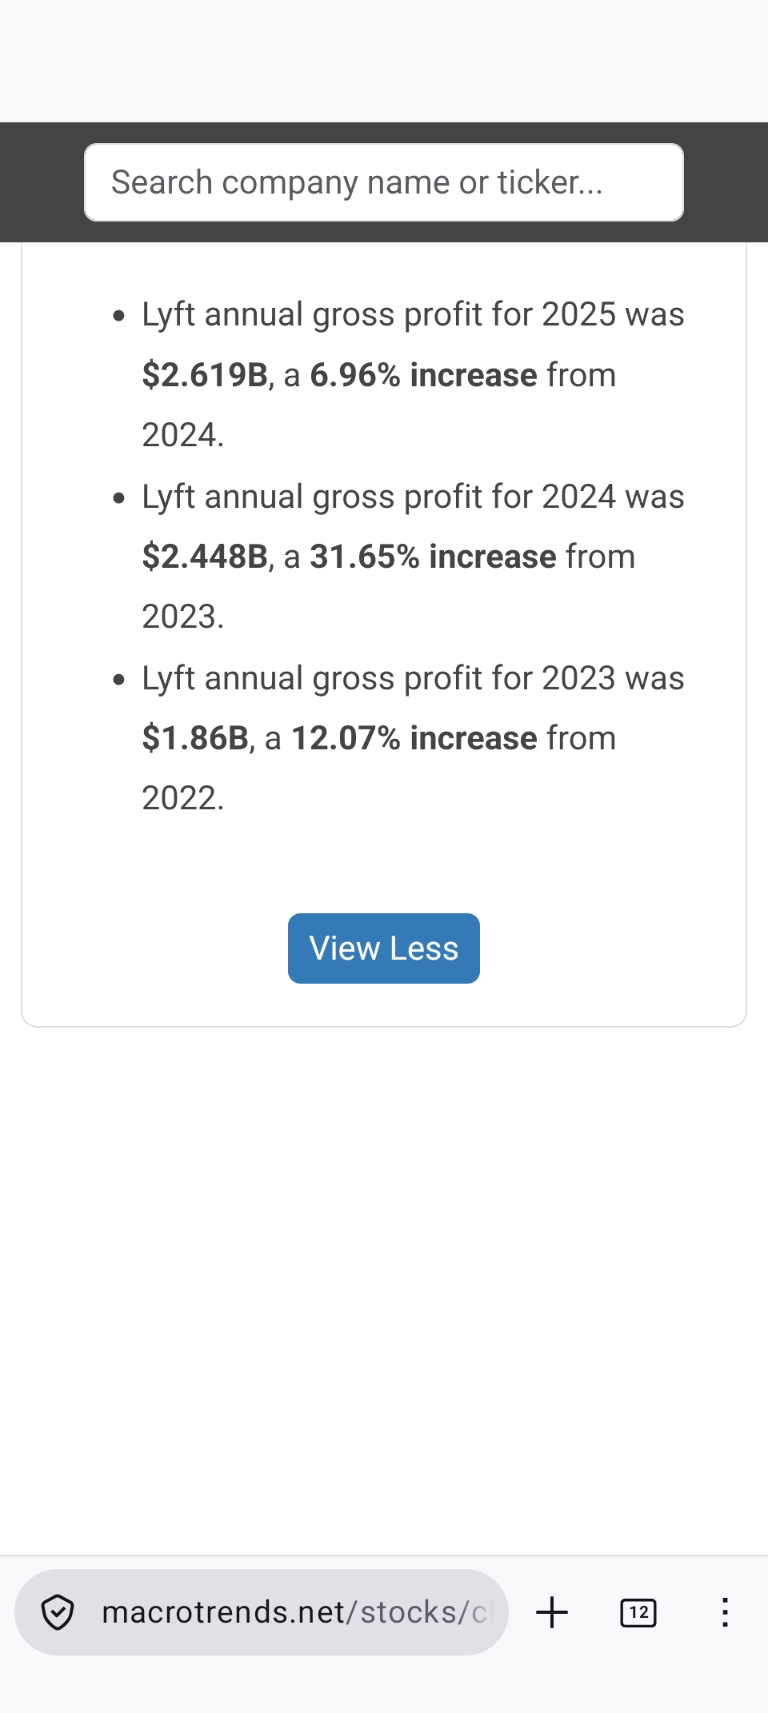This screenshot has width=768, height=1713.
Task: Click the bold $2.448B gross profit figure
Action: pos(205,557)
